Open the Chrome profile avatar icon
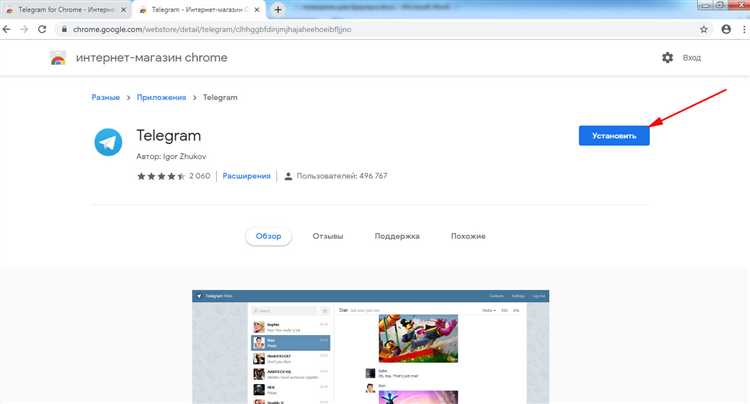Viewport: 750px width, 404px height. click(726, 29)
